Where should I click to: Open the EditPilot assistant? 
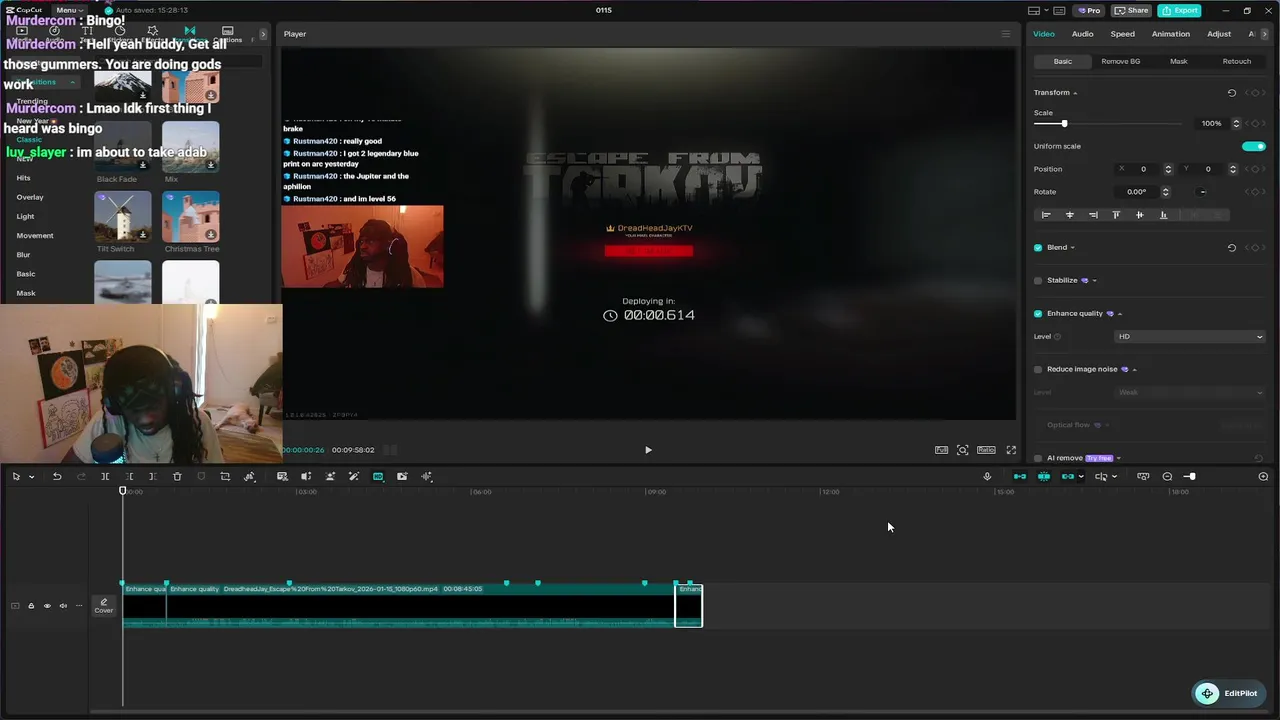pyautogui.click(x=1228, y=693)
